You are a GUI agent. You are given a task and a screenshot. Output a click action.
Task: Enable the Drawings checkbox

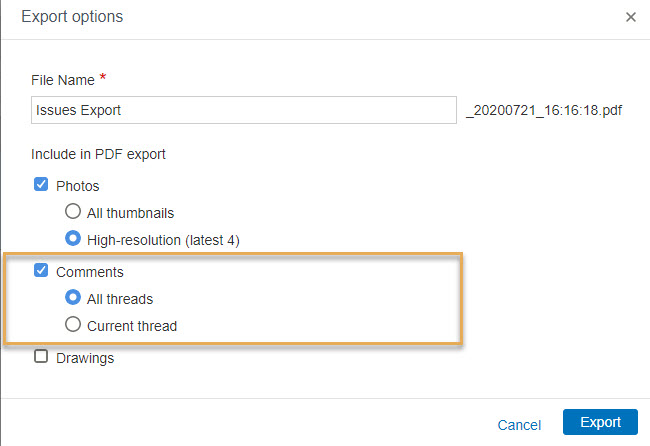[x=41, y=357]
